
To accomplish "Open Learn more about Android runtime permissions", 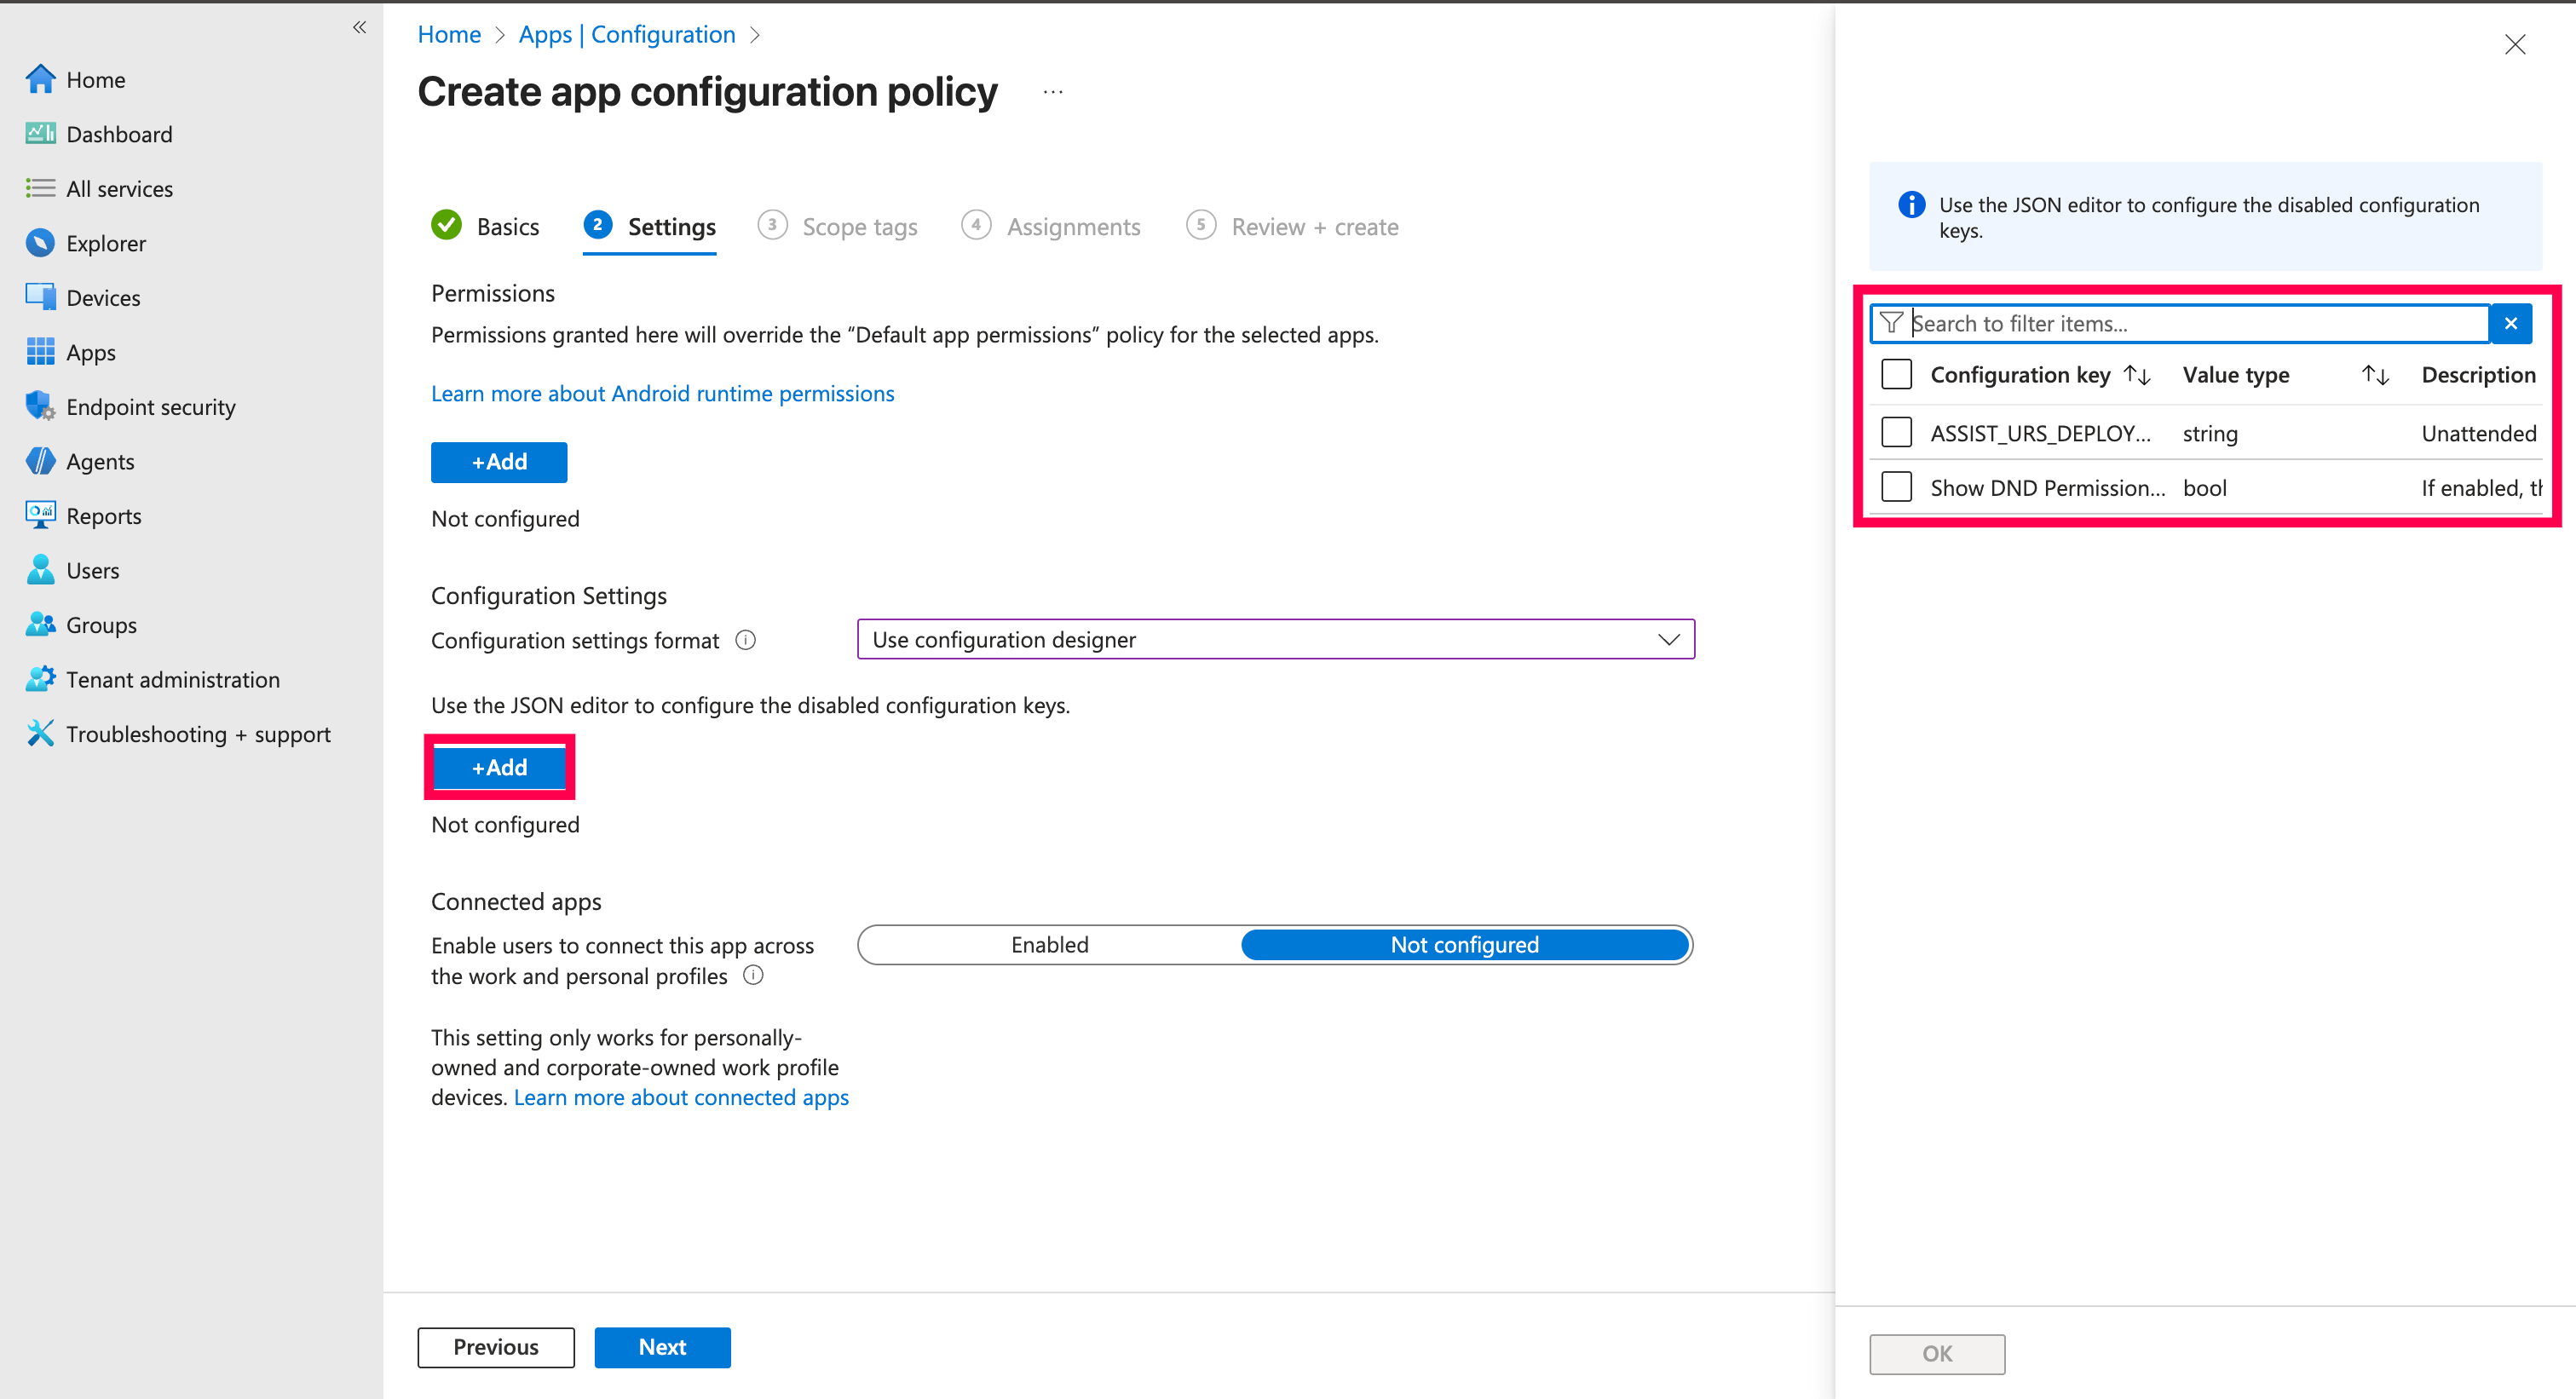I will click(x=662, y=393).
